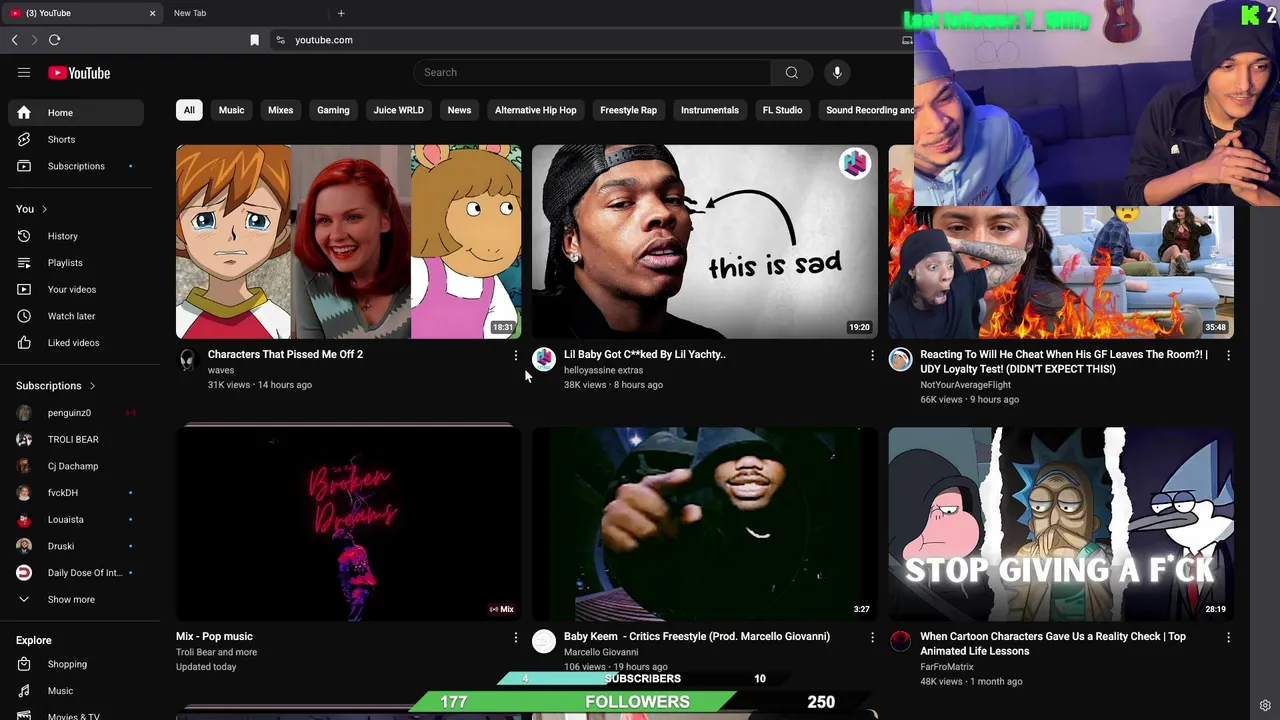Open options menu for Baby Keem Critics Freestyle
Viewport: 1280px width, 720px height.
pyautogui.click(x=872, y=637)
